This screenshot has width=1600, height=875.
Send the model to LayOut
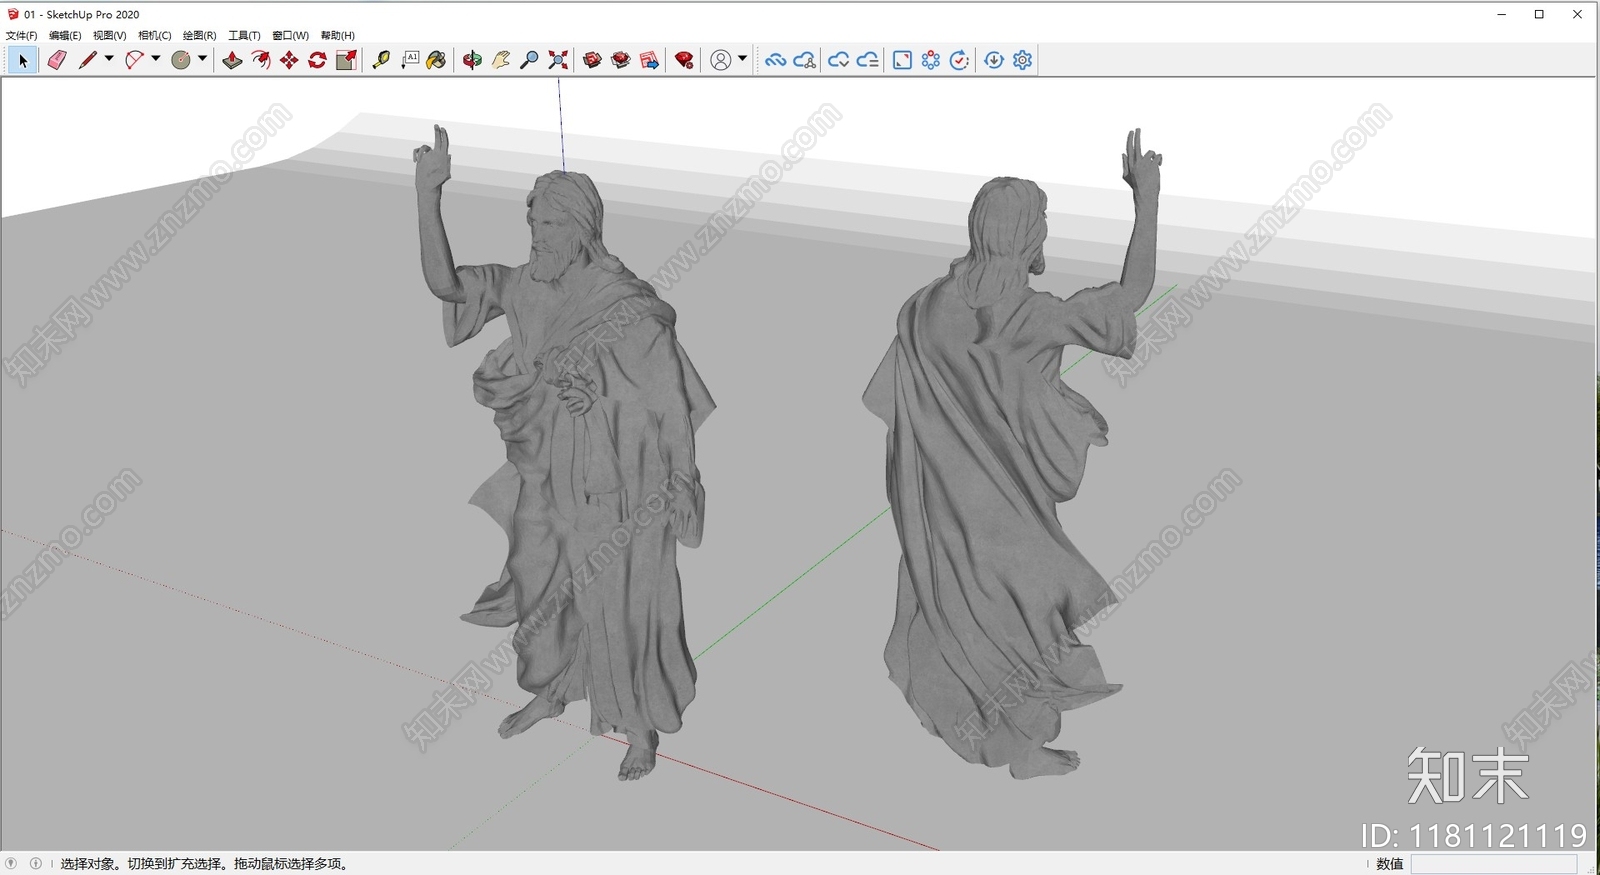(x=649, y=60)
